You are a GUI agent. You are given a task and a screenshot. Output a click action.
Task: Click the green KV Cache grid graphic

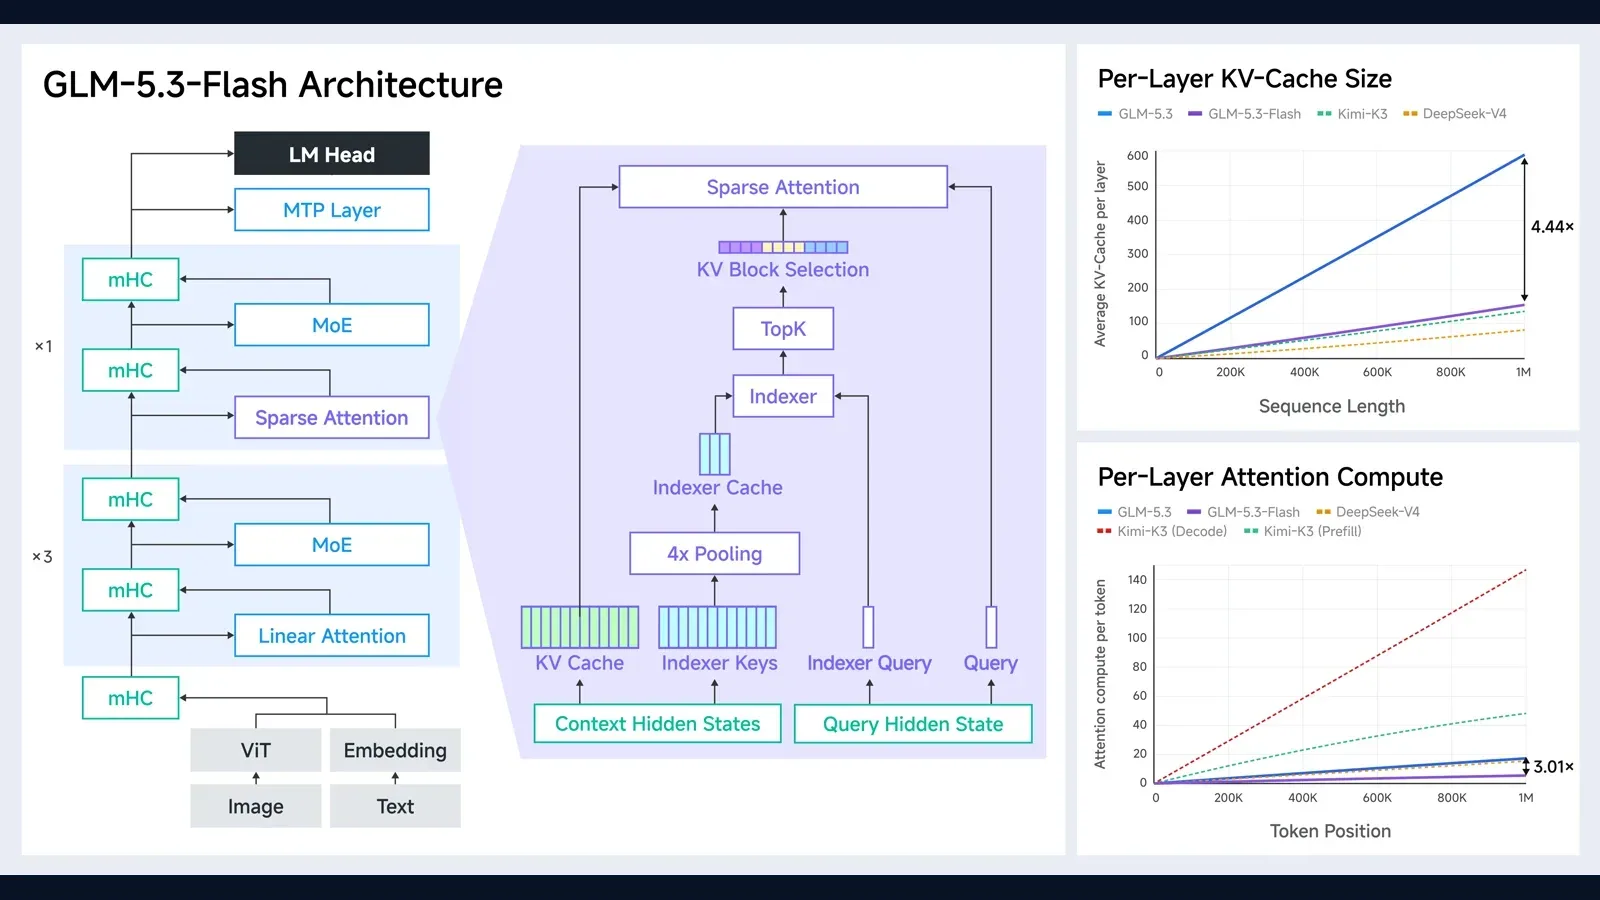(x=580, y=627)
